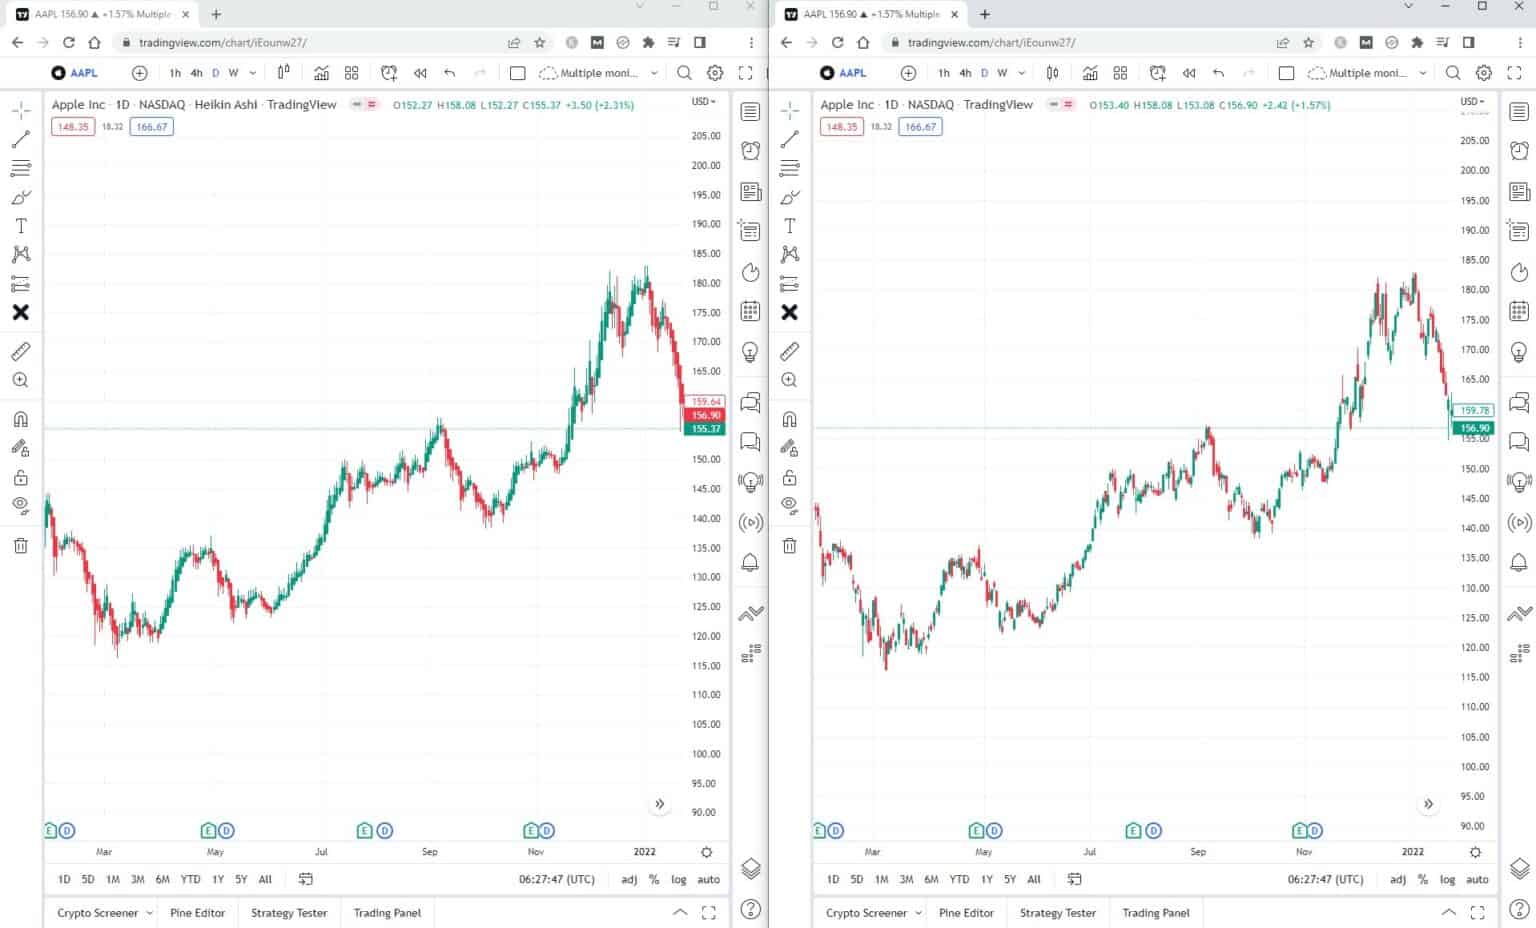
Task: Switch to the Pine Editor tab
Action: point(197,912)
